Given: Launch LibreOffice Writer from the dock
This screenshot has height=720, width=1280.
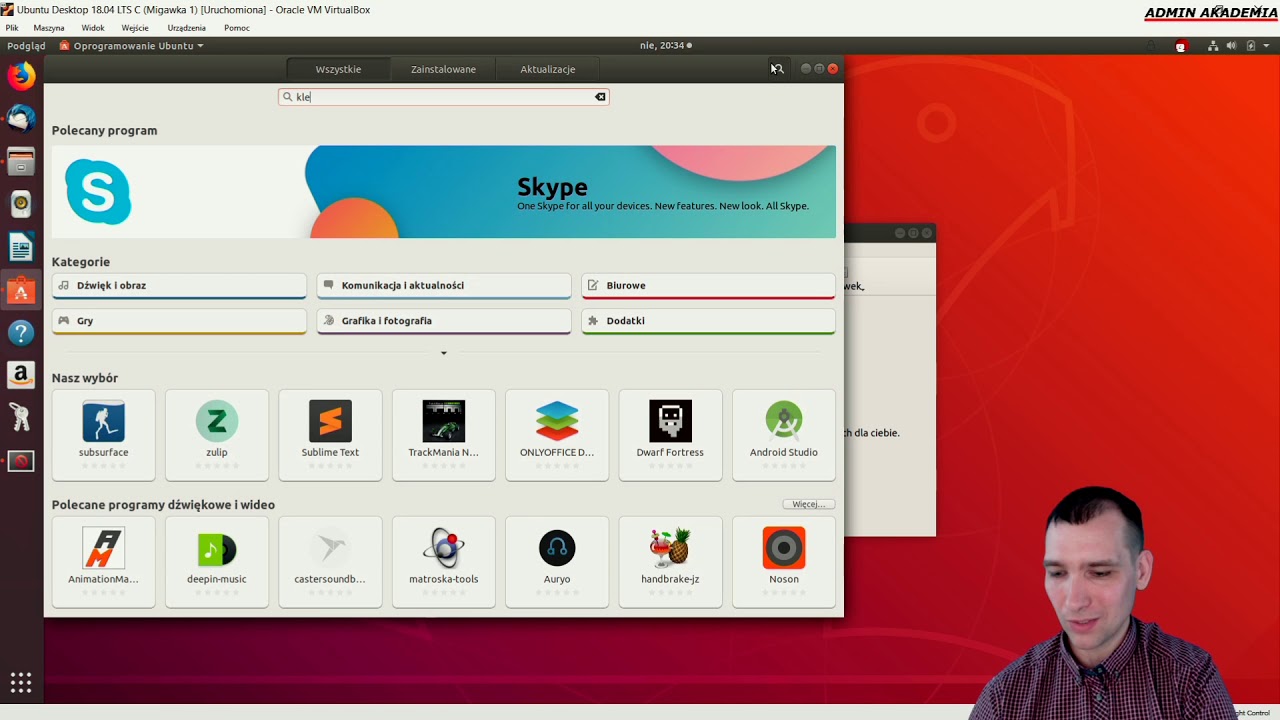Looking at the screenshot, I should pos(21,247).
